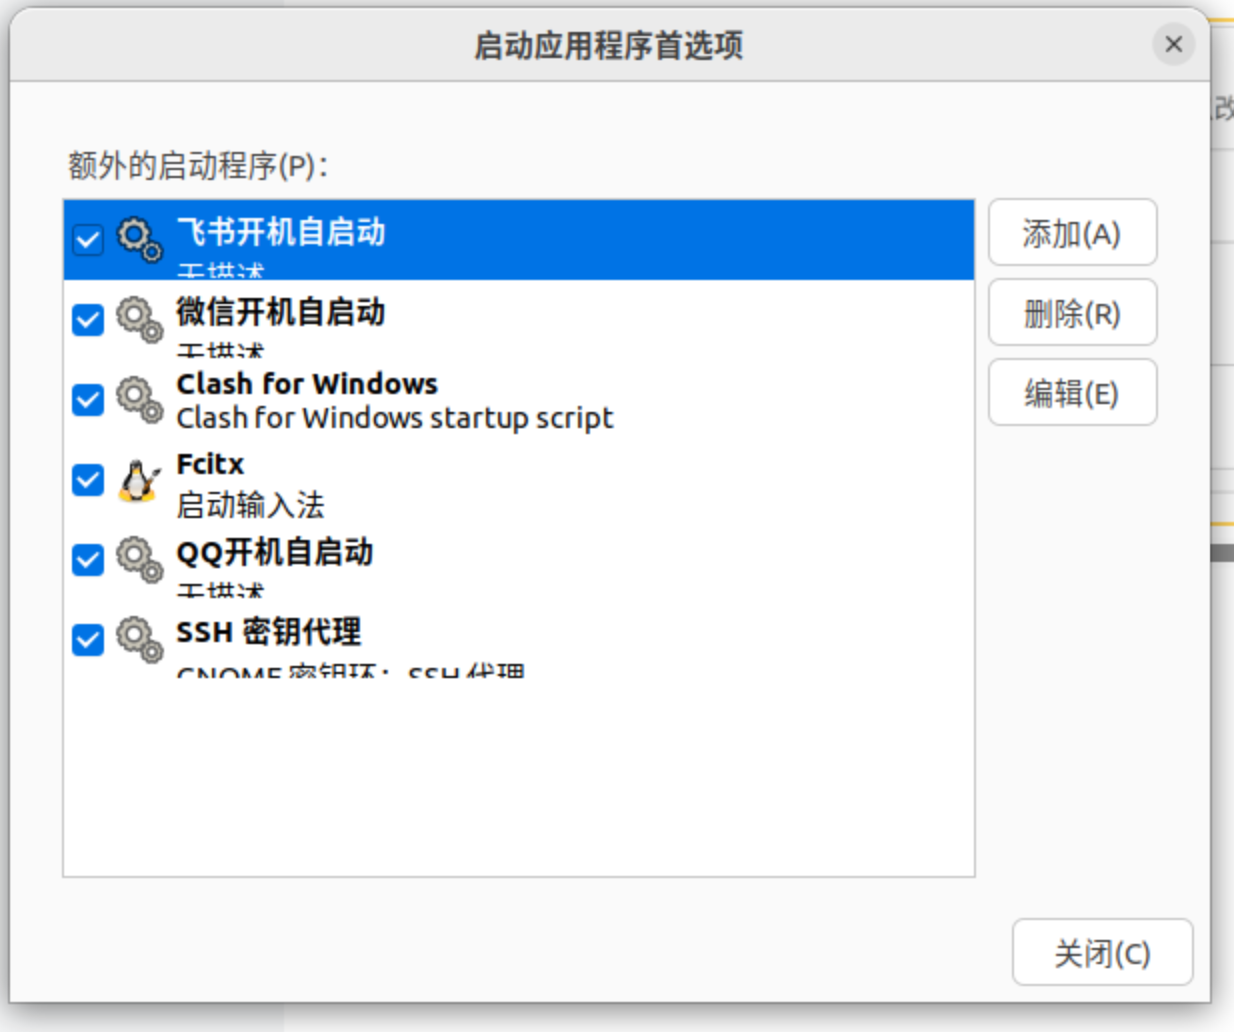Disable the QQ开机自启动 checkbox

click(88, 560)
